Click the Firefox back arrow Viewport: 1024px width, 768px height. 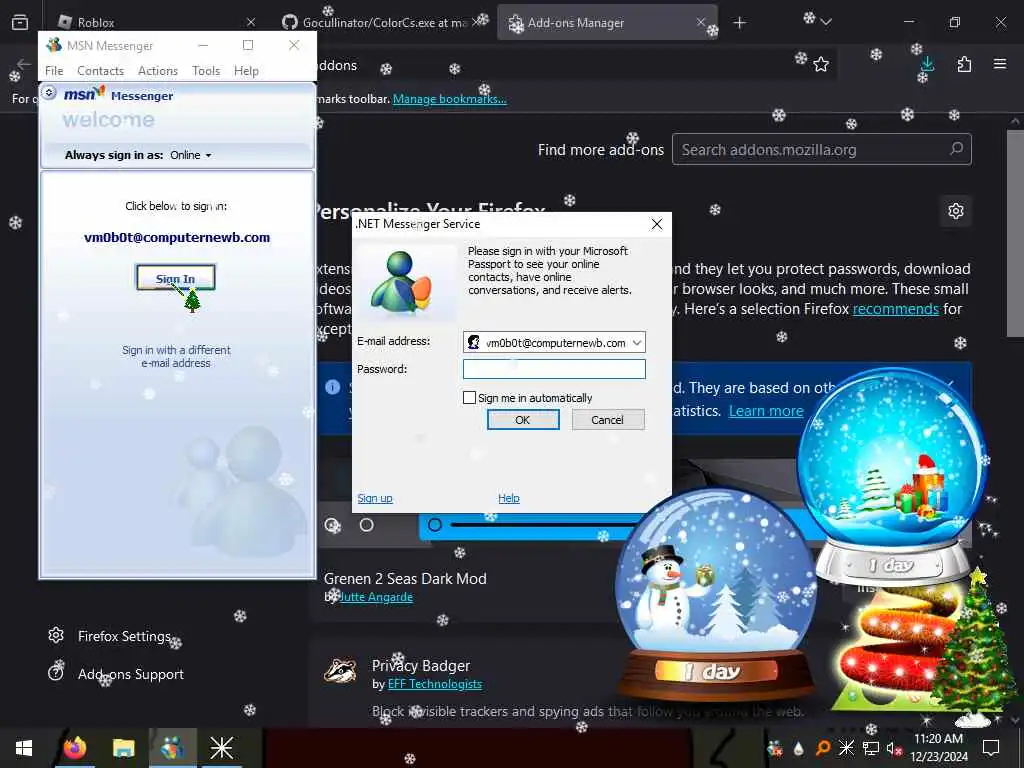(x=24, y=64)
